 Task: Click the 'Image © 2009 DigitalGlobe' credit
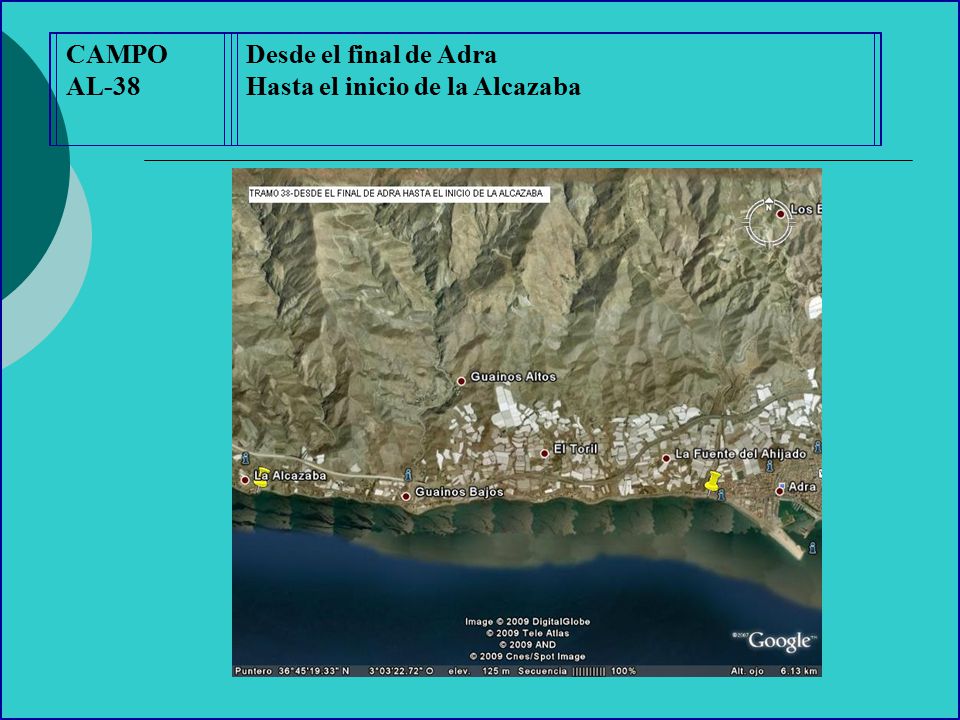point(527,621)
